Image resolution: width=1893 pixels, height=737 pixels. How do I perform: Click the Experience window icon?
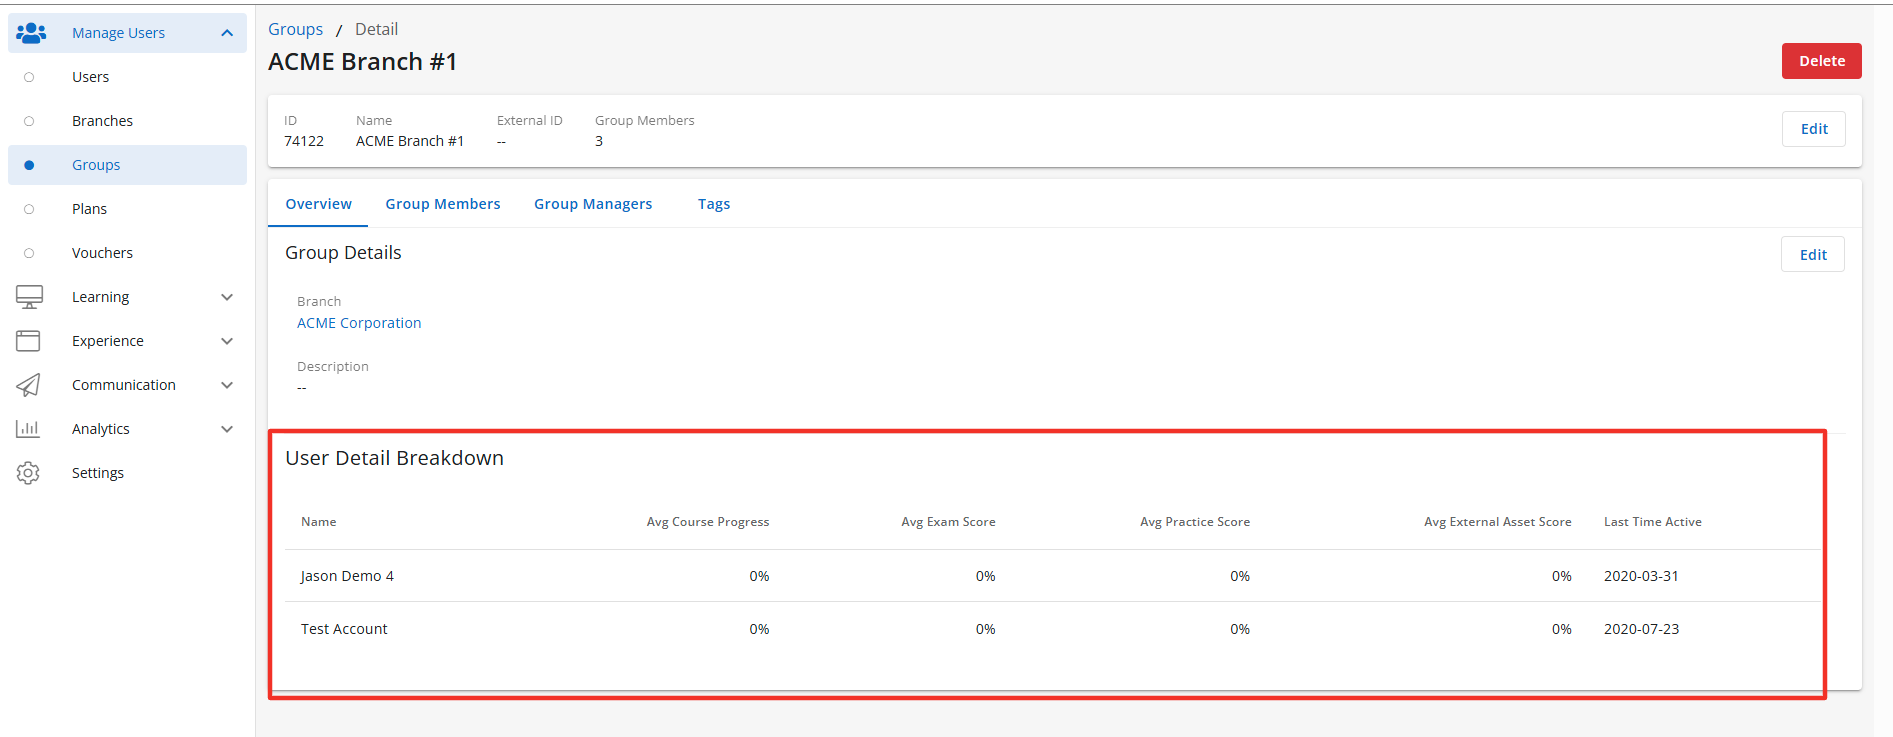click(28, 341)
